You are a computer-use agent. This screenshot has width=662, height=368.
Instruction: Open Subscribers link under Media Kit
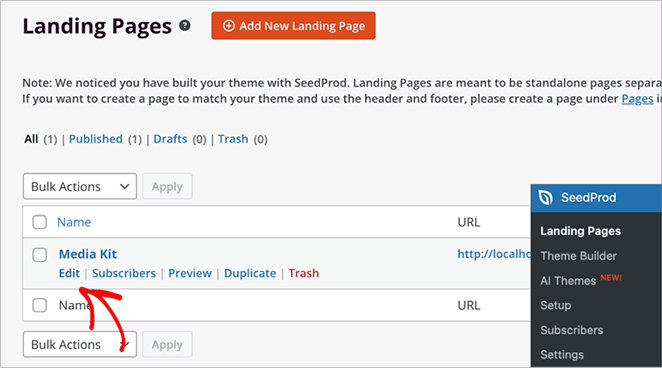point(124,273)
